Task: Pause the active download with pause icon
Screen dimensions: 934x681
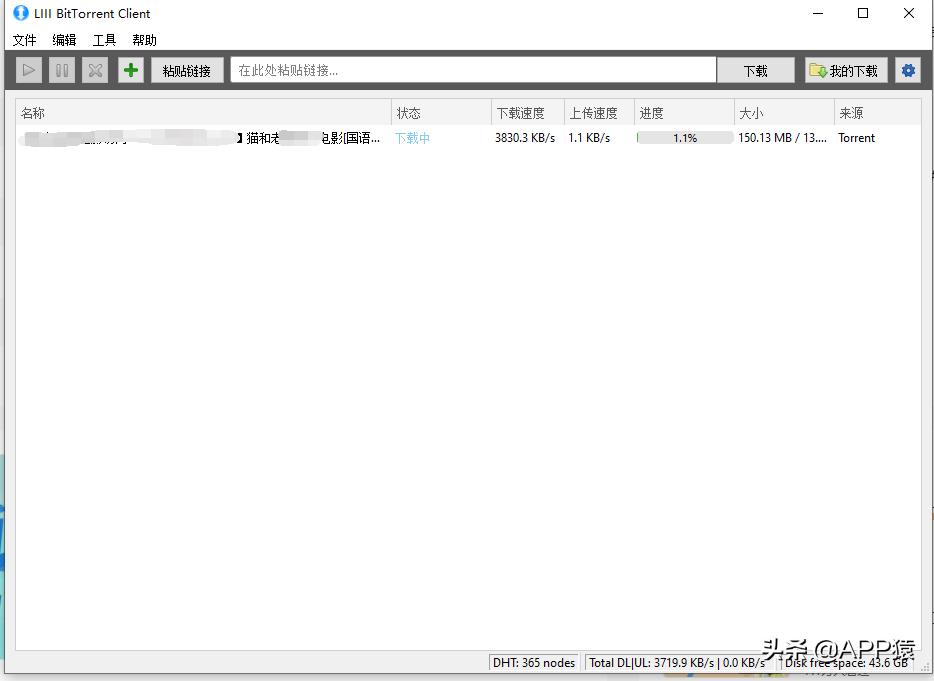Action: pyautogui.click(x=62, y=69)
